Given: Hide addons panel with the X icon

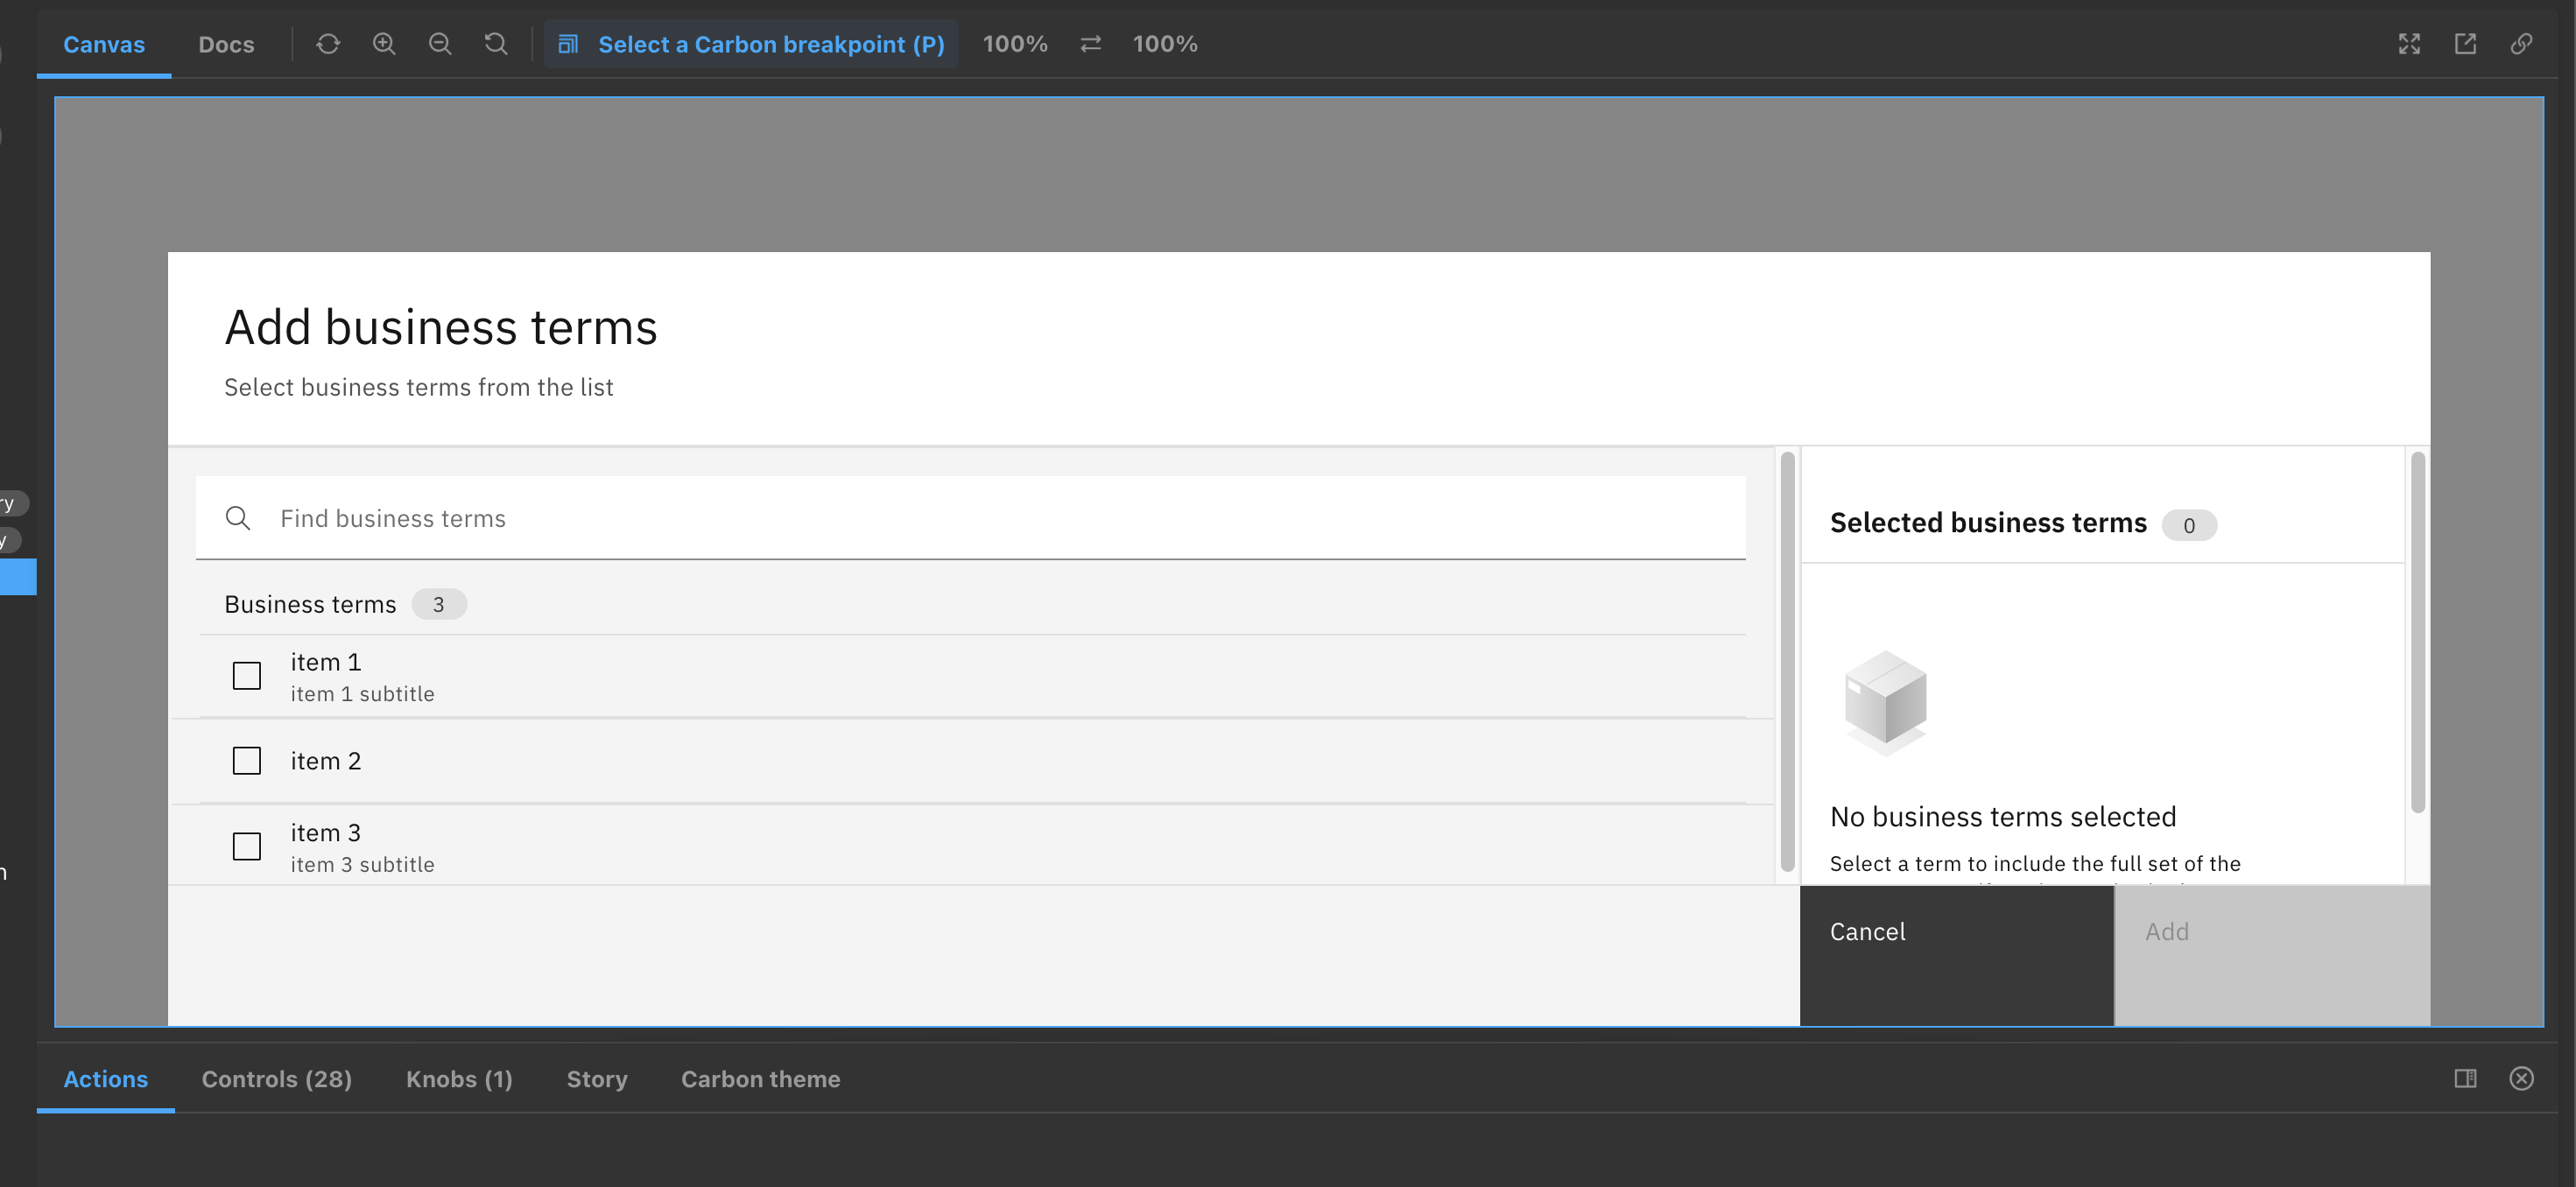Looking at the screenshot, I should (x=2521, y=1078).
